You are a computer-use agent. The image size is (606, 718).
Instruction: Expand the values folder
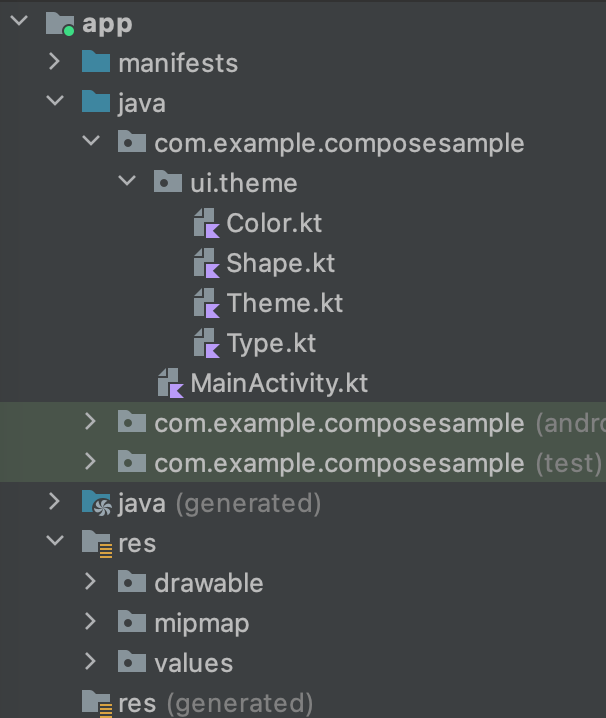click(x=90, y=662)
